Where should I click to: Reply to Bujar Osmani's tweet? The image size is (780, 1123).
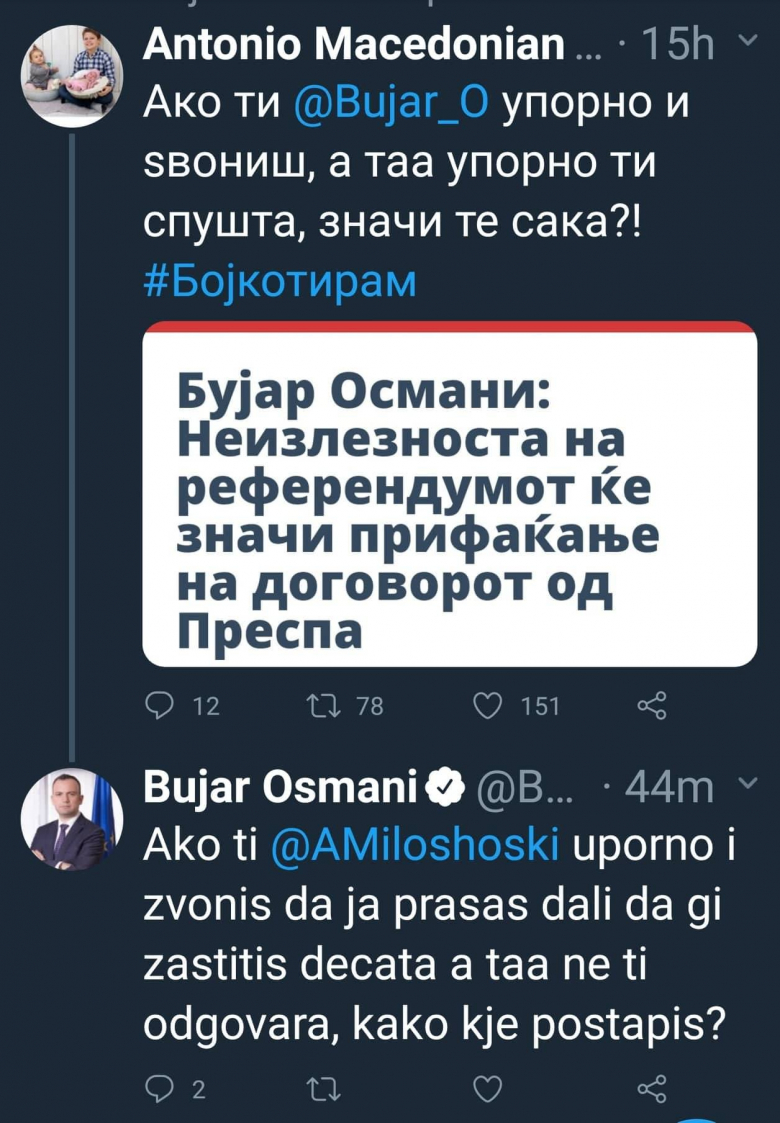pos(160,1088)
